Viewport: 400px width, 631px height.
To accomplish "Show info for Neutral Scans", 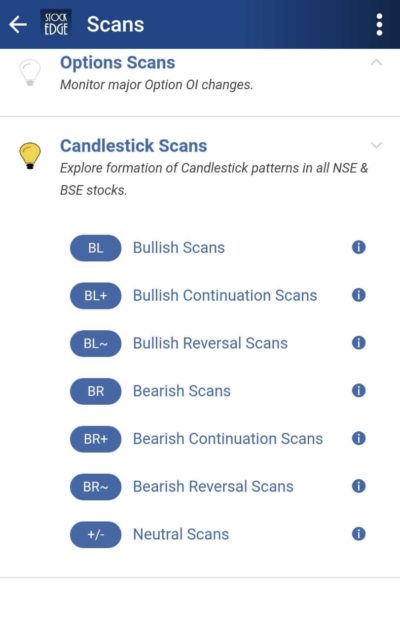I will pos(359,534).
